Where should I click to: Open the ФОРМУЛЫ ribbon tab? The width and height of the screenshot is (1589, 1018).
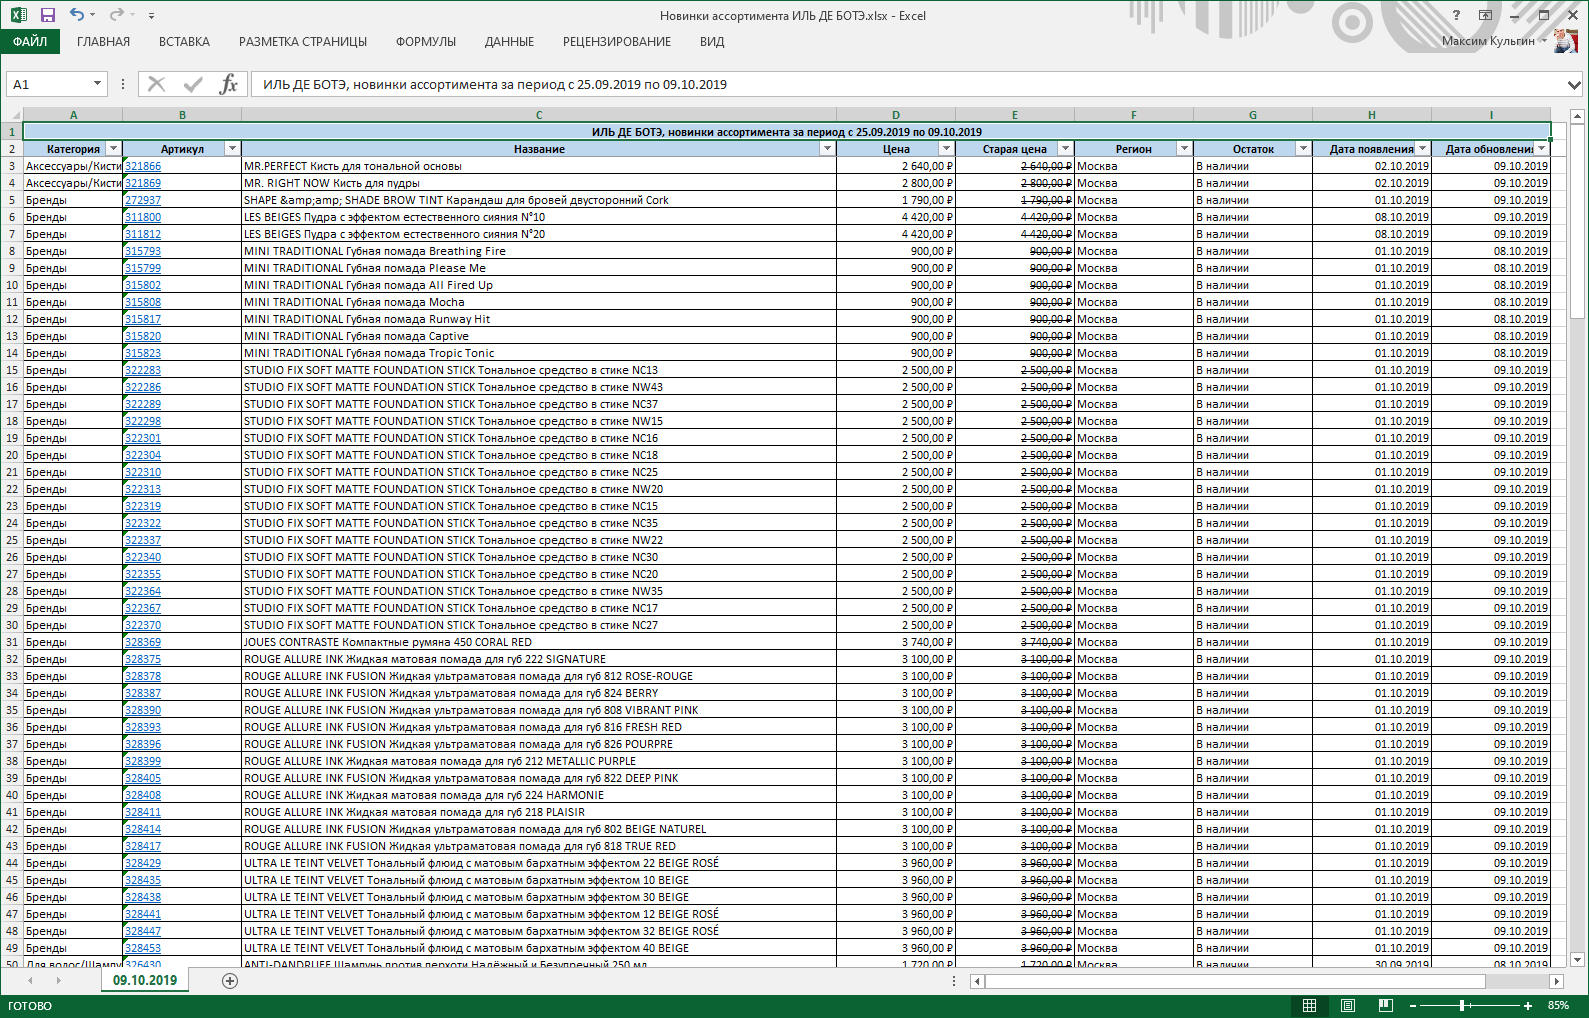(x=426, y=42)
